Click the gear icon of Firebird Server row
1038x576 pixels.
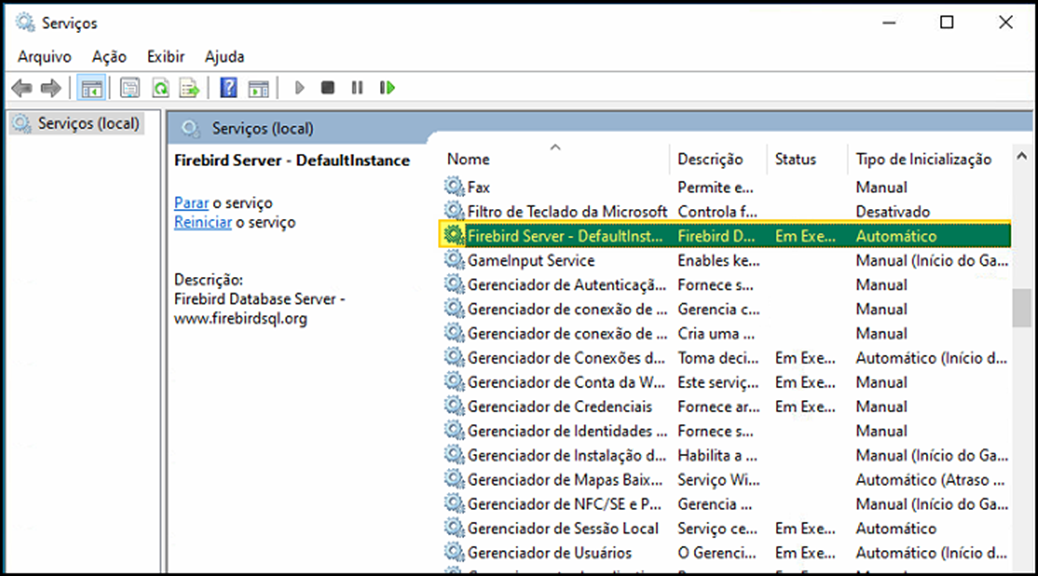454,236
